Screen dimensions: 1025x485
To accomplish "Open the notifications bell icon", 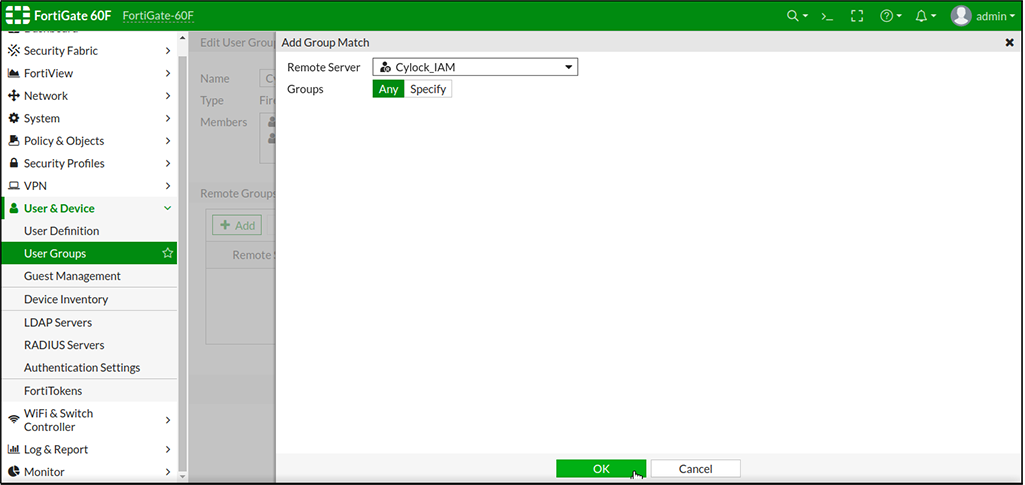I will (923, 16).
